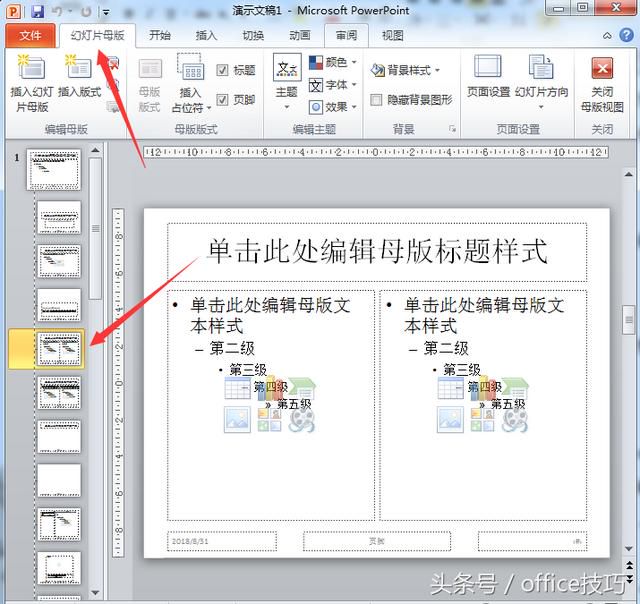Click 插入幻灯片母版 (Insert Slide Master) button
The width and height of the screenshot is (640, 604).
31,84
